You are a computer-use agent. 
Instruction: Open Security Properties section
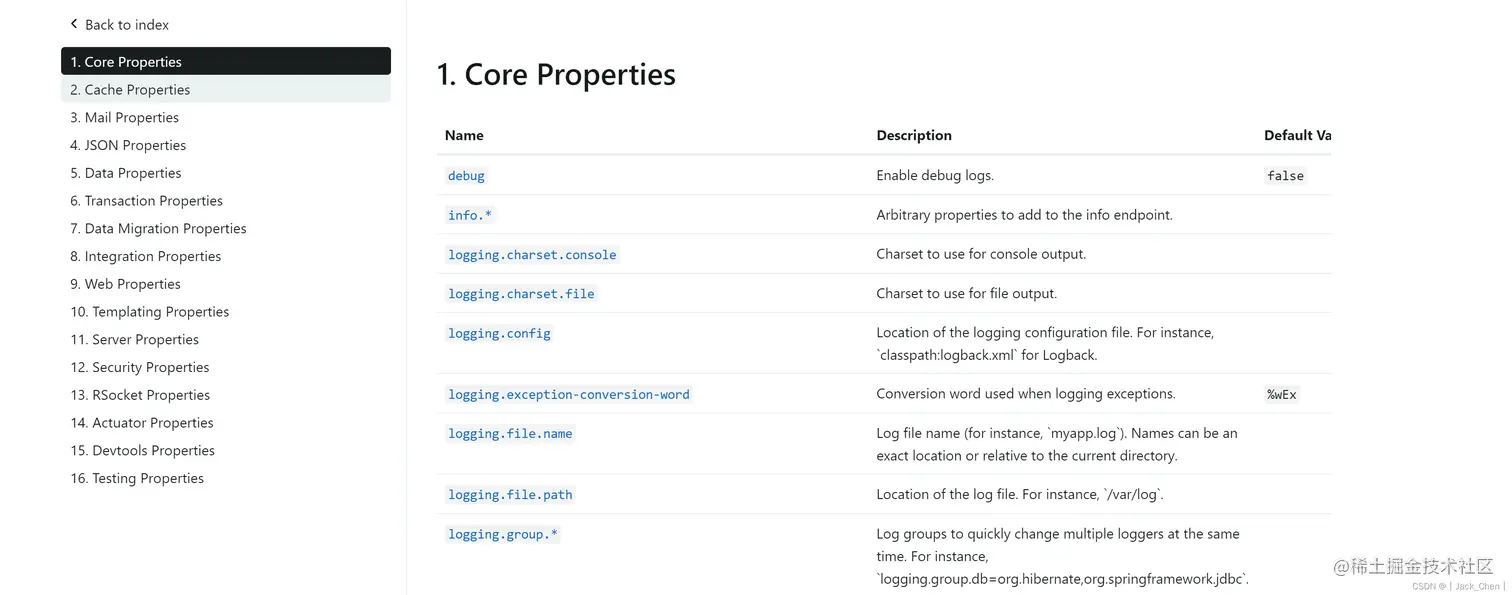pyautogui.click(x=140, y=367)
